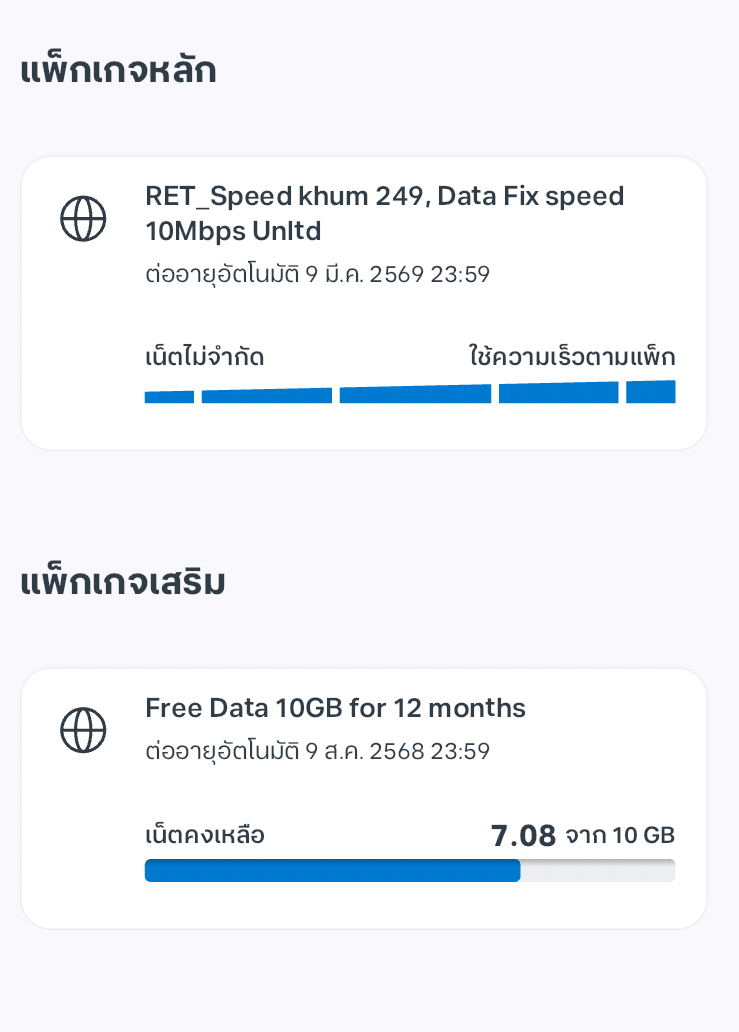Click globe icon in main package card
Image resolution: width=739 pixels, height=1032 pixels.
tap(83, 219)
